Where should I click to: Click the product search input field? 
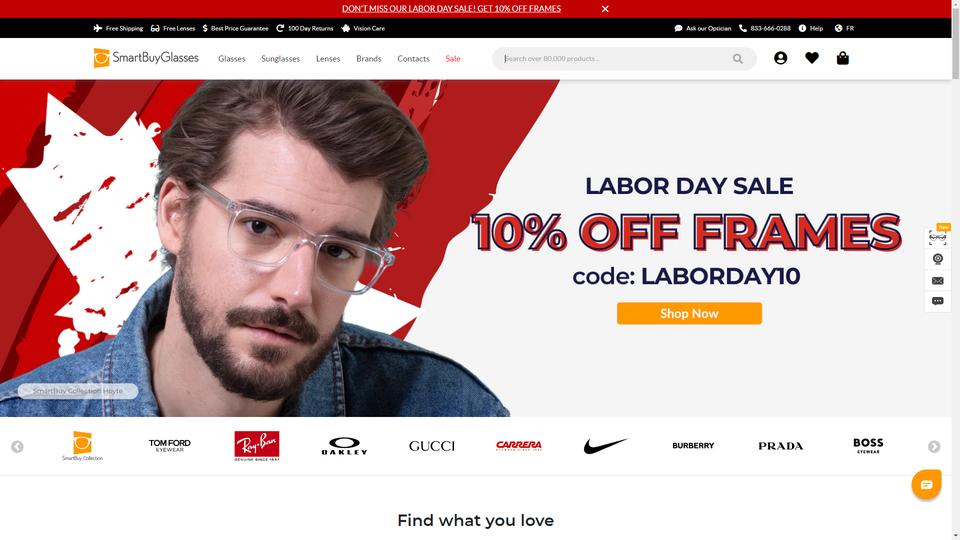tap(615, 59)
